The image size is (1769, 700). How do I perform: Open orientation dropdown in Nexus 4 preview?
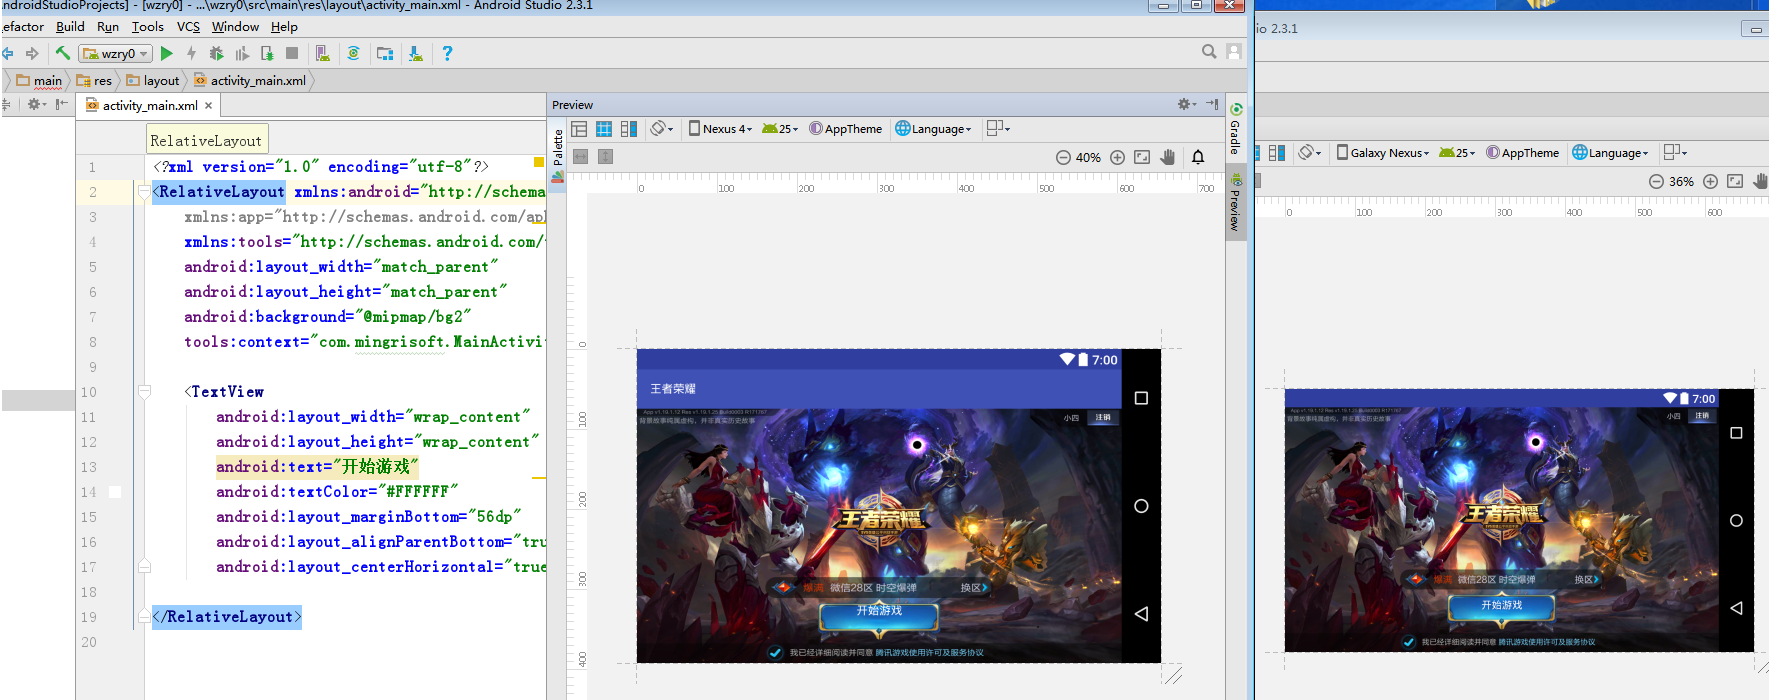(x=662, y=129)
